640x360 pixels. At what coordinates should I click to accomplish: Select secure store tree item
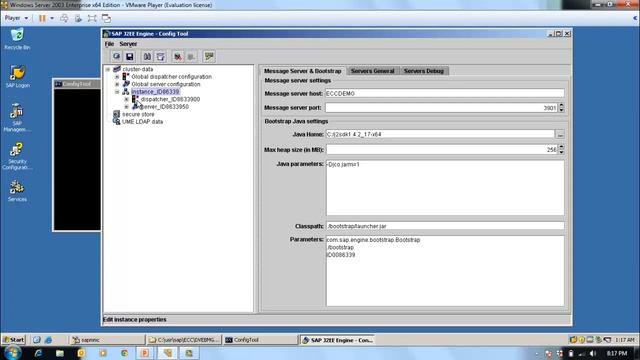138,114
